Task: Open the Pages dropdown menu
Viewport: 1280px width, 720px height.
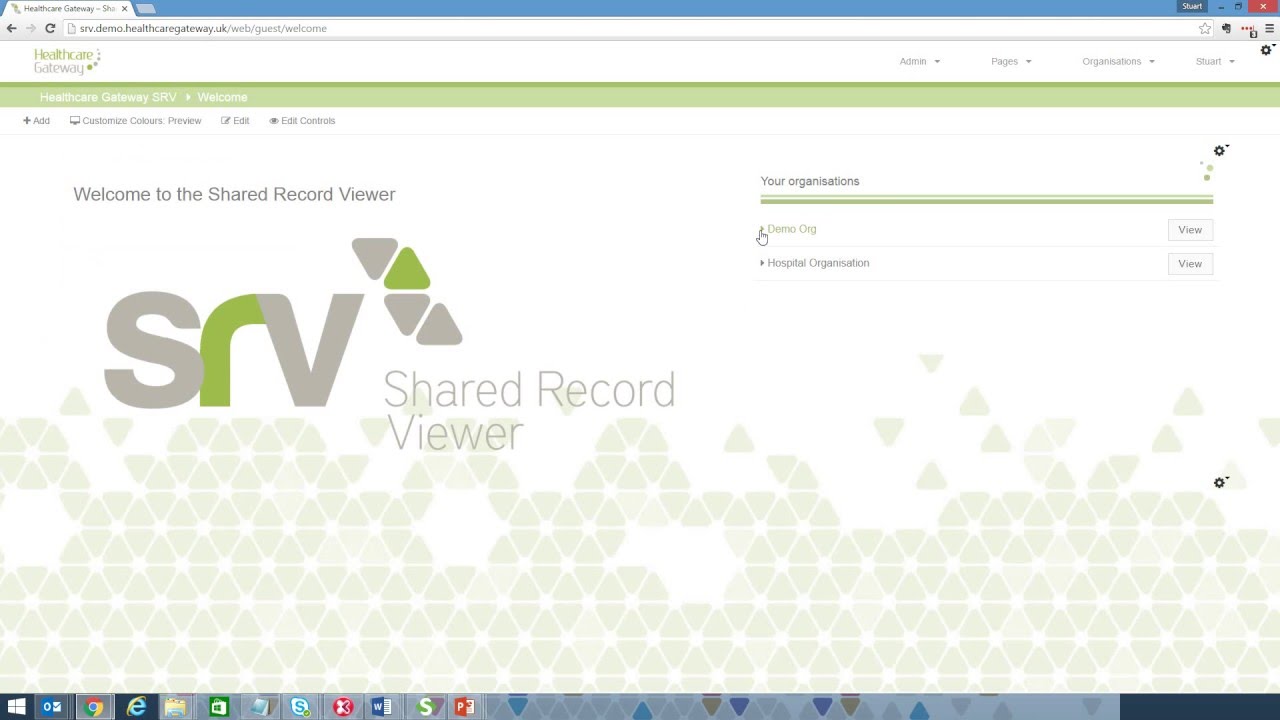Action: click(x=1011, y=61)
